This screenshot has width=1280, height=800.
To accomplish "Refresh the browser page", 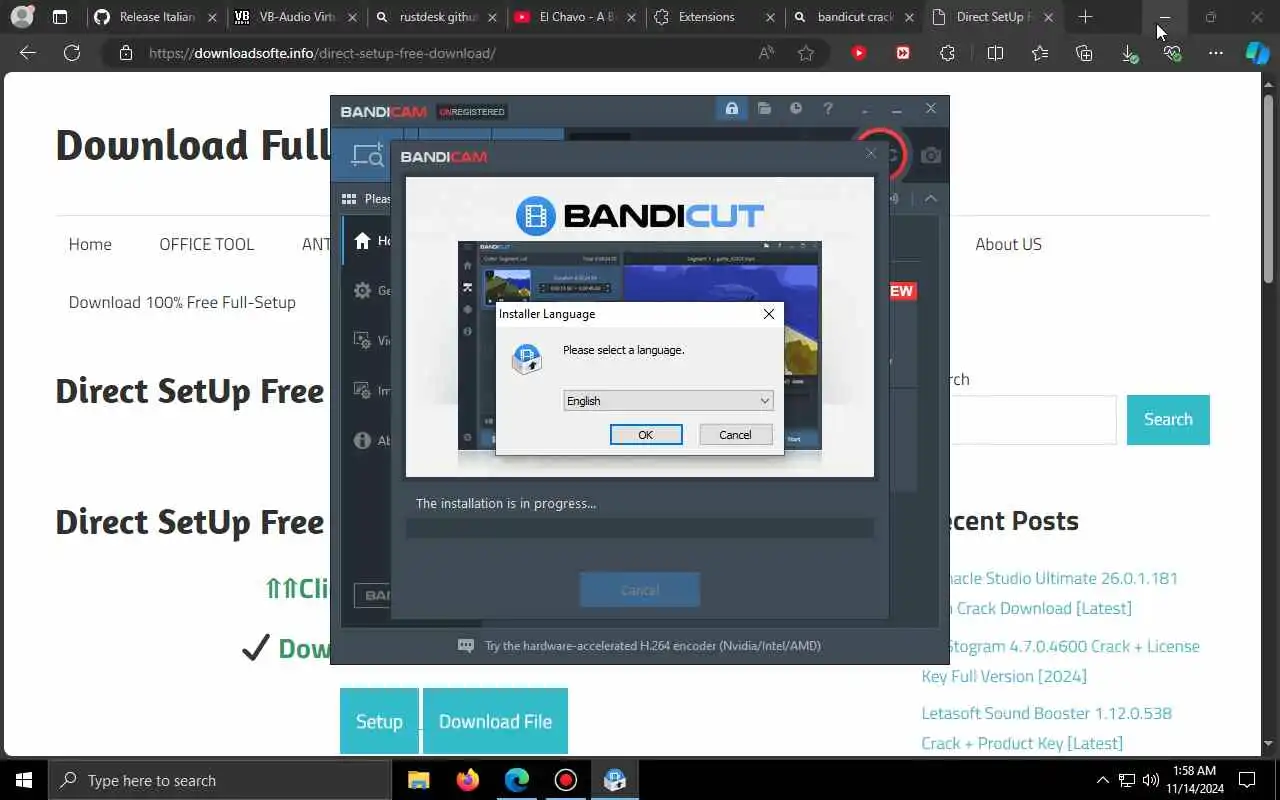I will pyautogui.click(x=72, y=53).
